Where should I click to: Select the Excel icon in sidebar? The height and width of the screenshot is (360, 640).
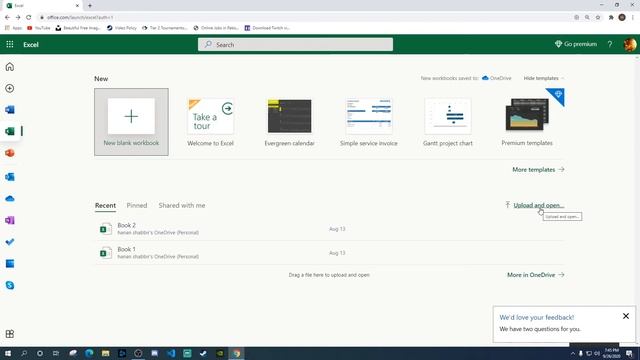[10, 131]
